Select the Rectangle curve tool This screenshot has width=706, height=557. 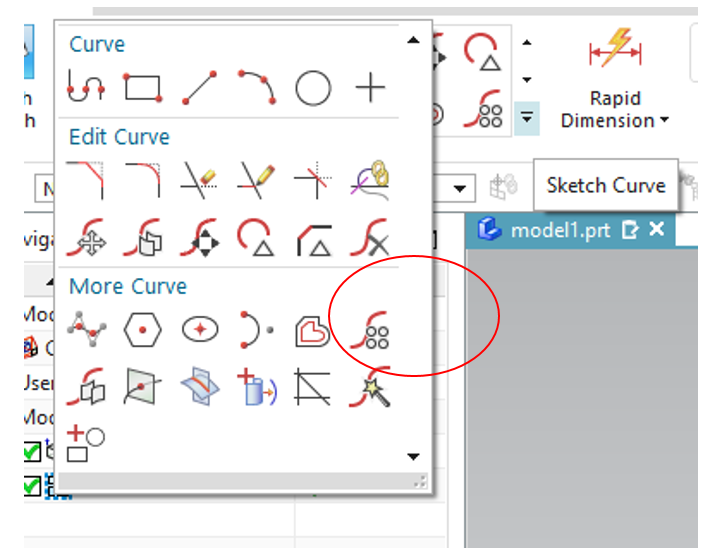143,87
